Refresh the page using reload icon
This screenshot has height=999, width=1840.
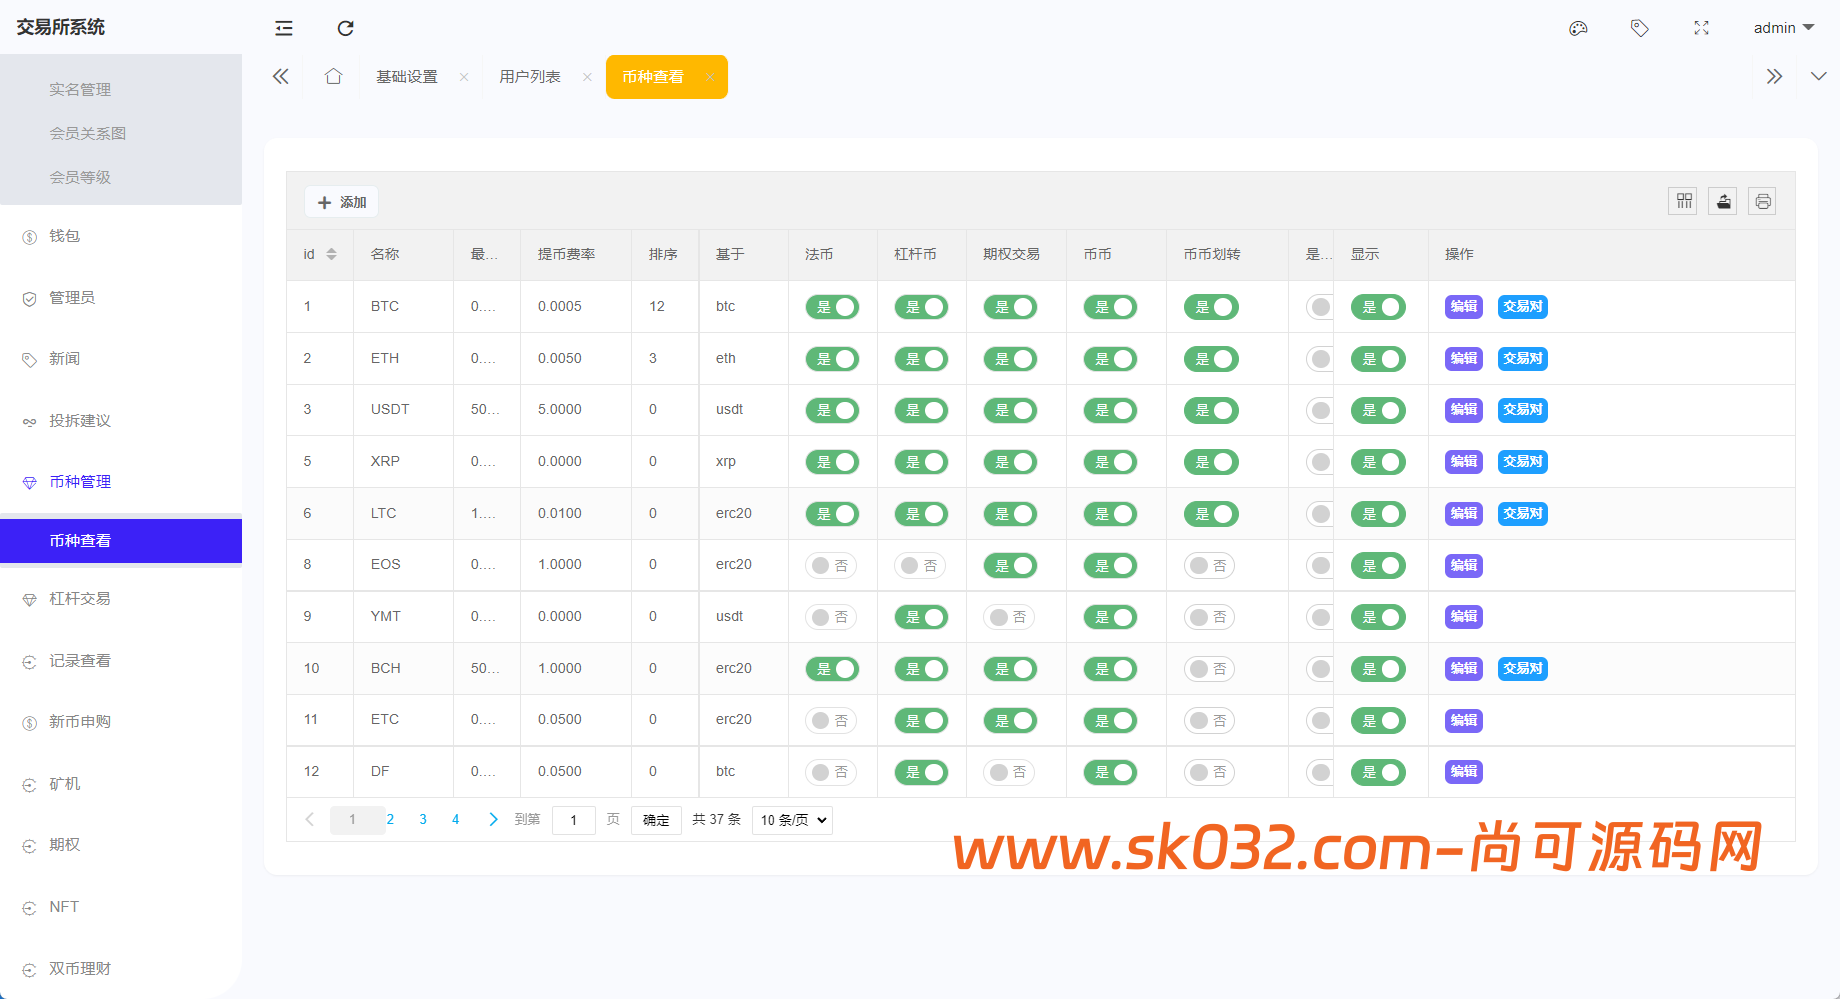(345, 28)
